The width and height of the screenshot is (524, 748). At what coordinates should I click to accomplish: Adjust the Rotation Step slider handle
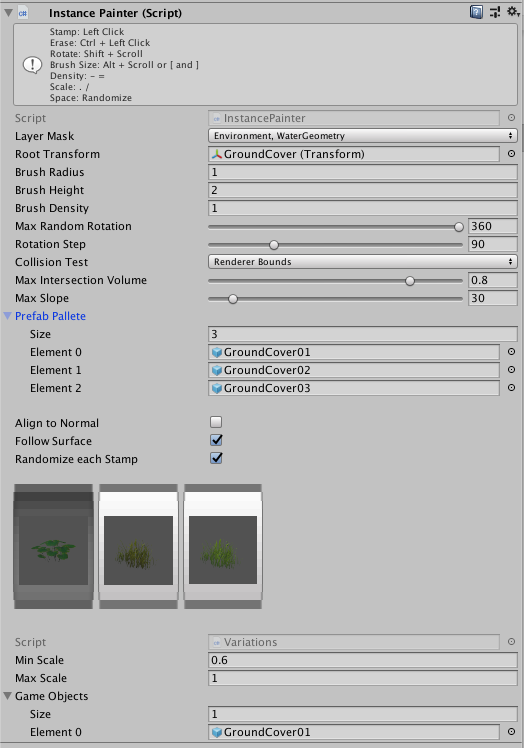pyautogui.click(x=273, y=245)
